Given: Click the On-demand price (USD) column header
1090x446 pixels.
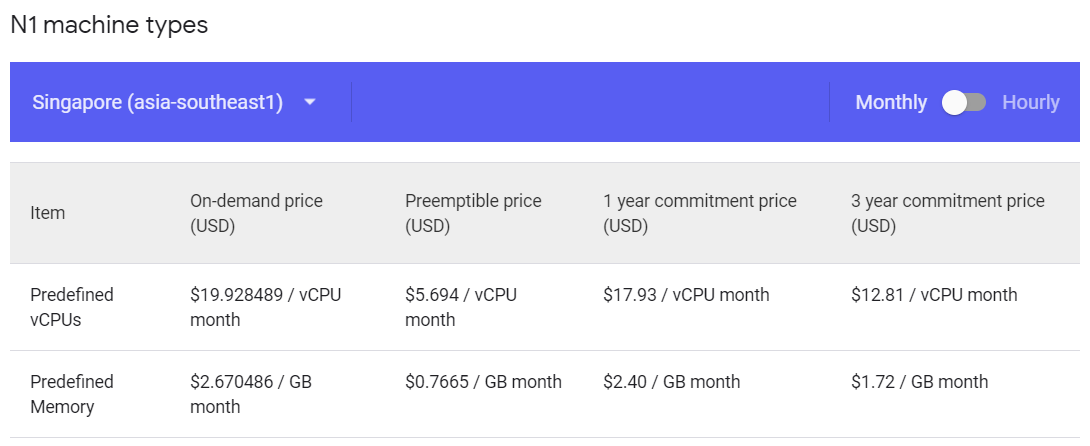Looking at the screenshot, I should pos(257,213).
